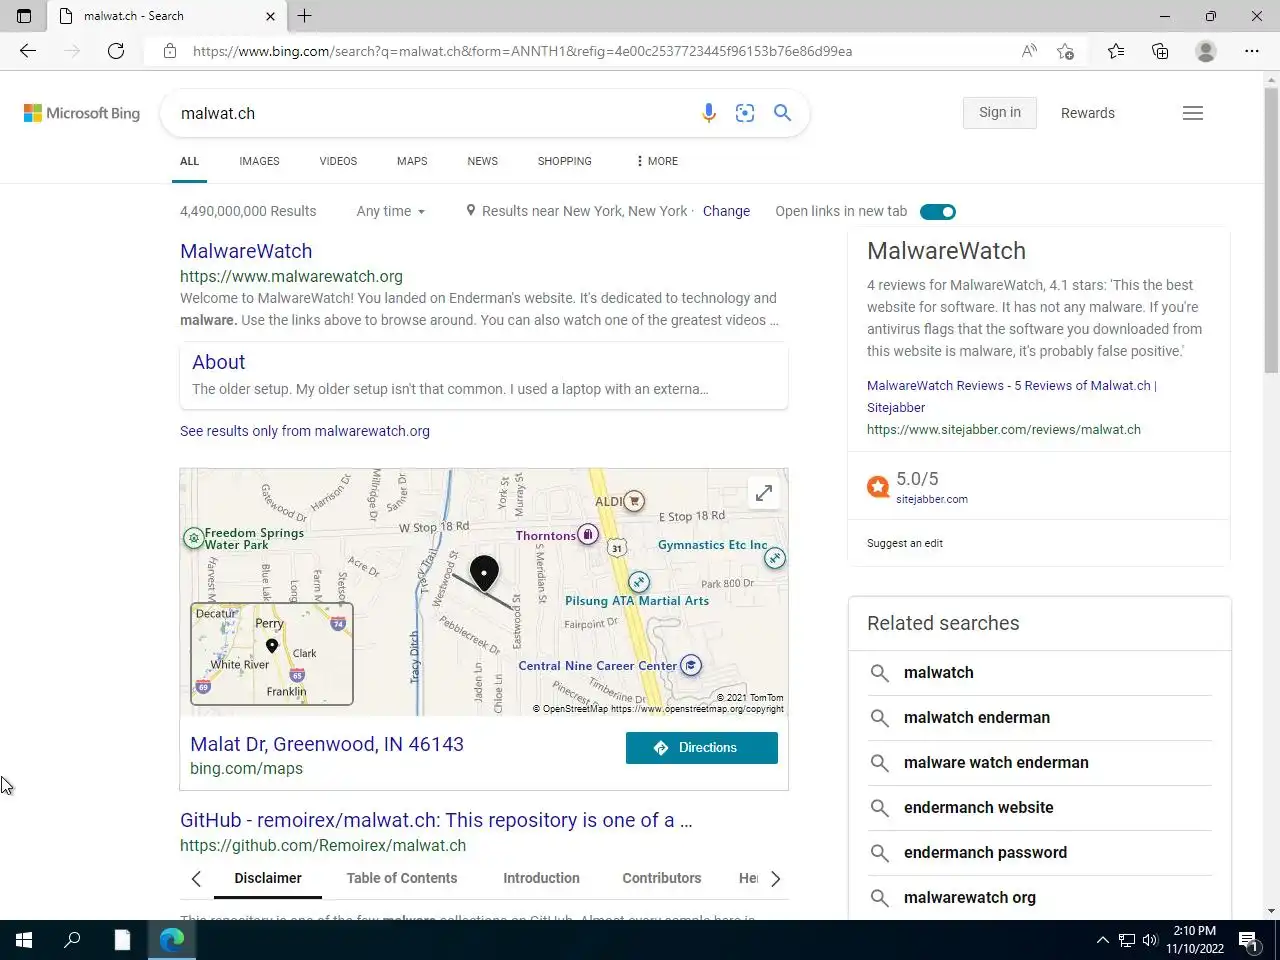Select related search endermanch password
Screen dimensions: 1280x960
985,853
